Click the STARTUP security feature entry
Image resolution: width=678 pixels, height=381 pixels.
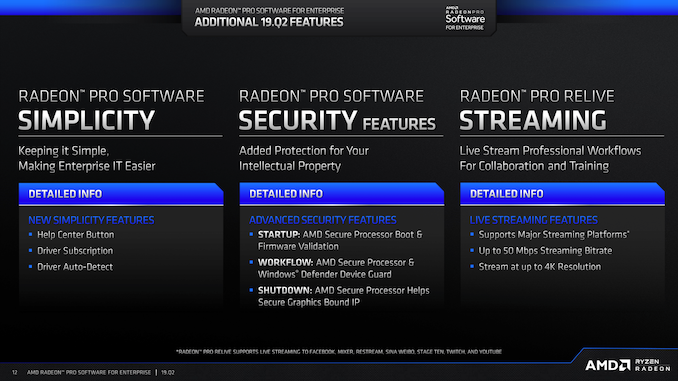point(340,240)
